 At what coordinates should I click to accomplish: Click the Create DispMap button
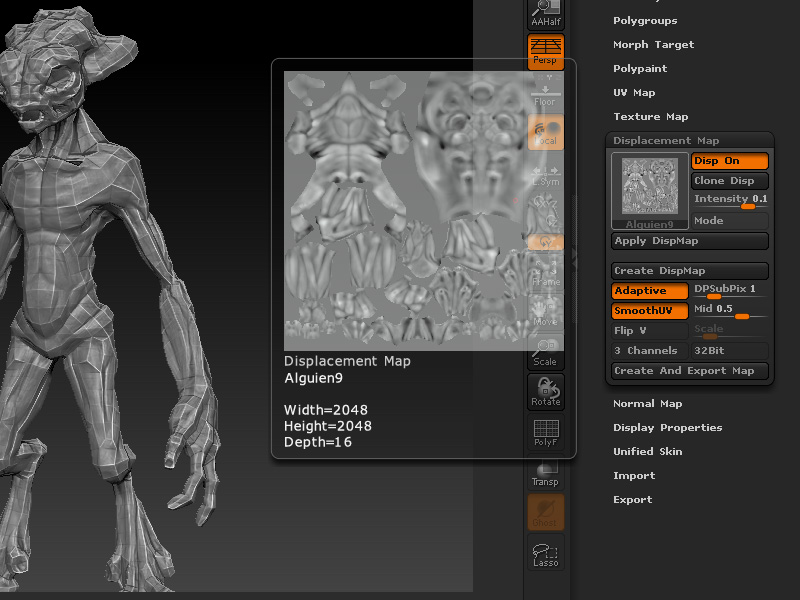click(690, 271)
